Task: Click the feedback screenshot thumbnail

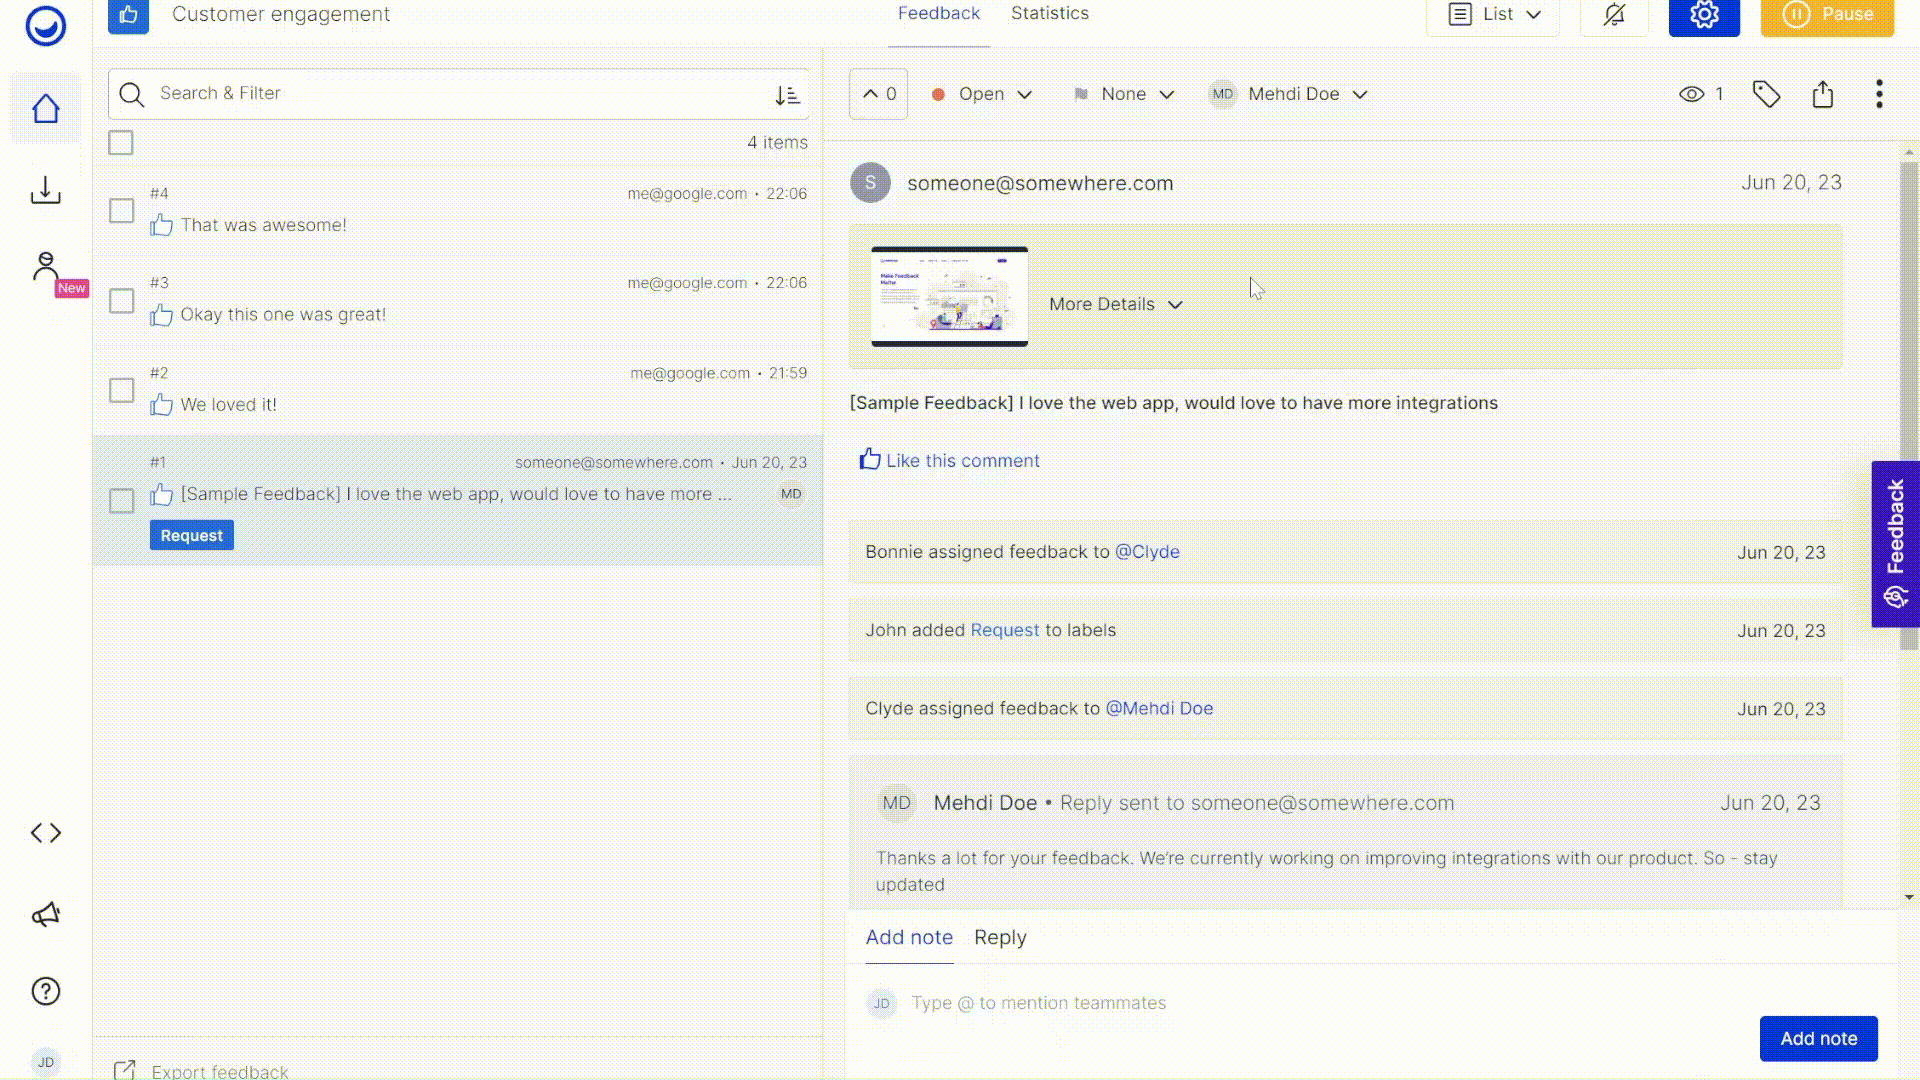Action: [x=949, y=296]
